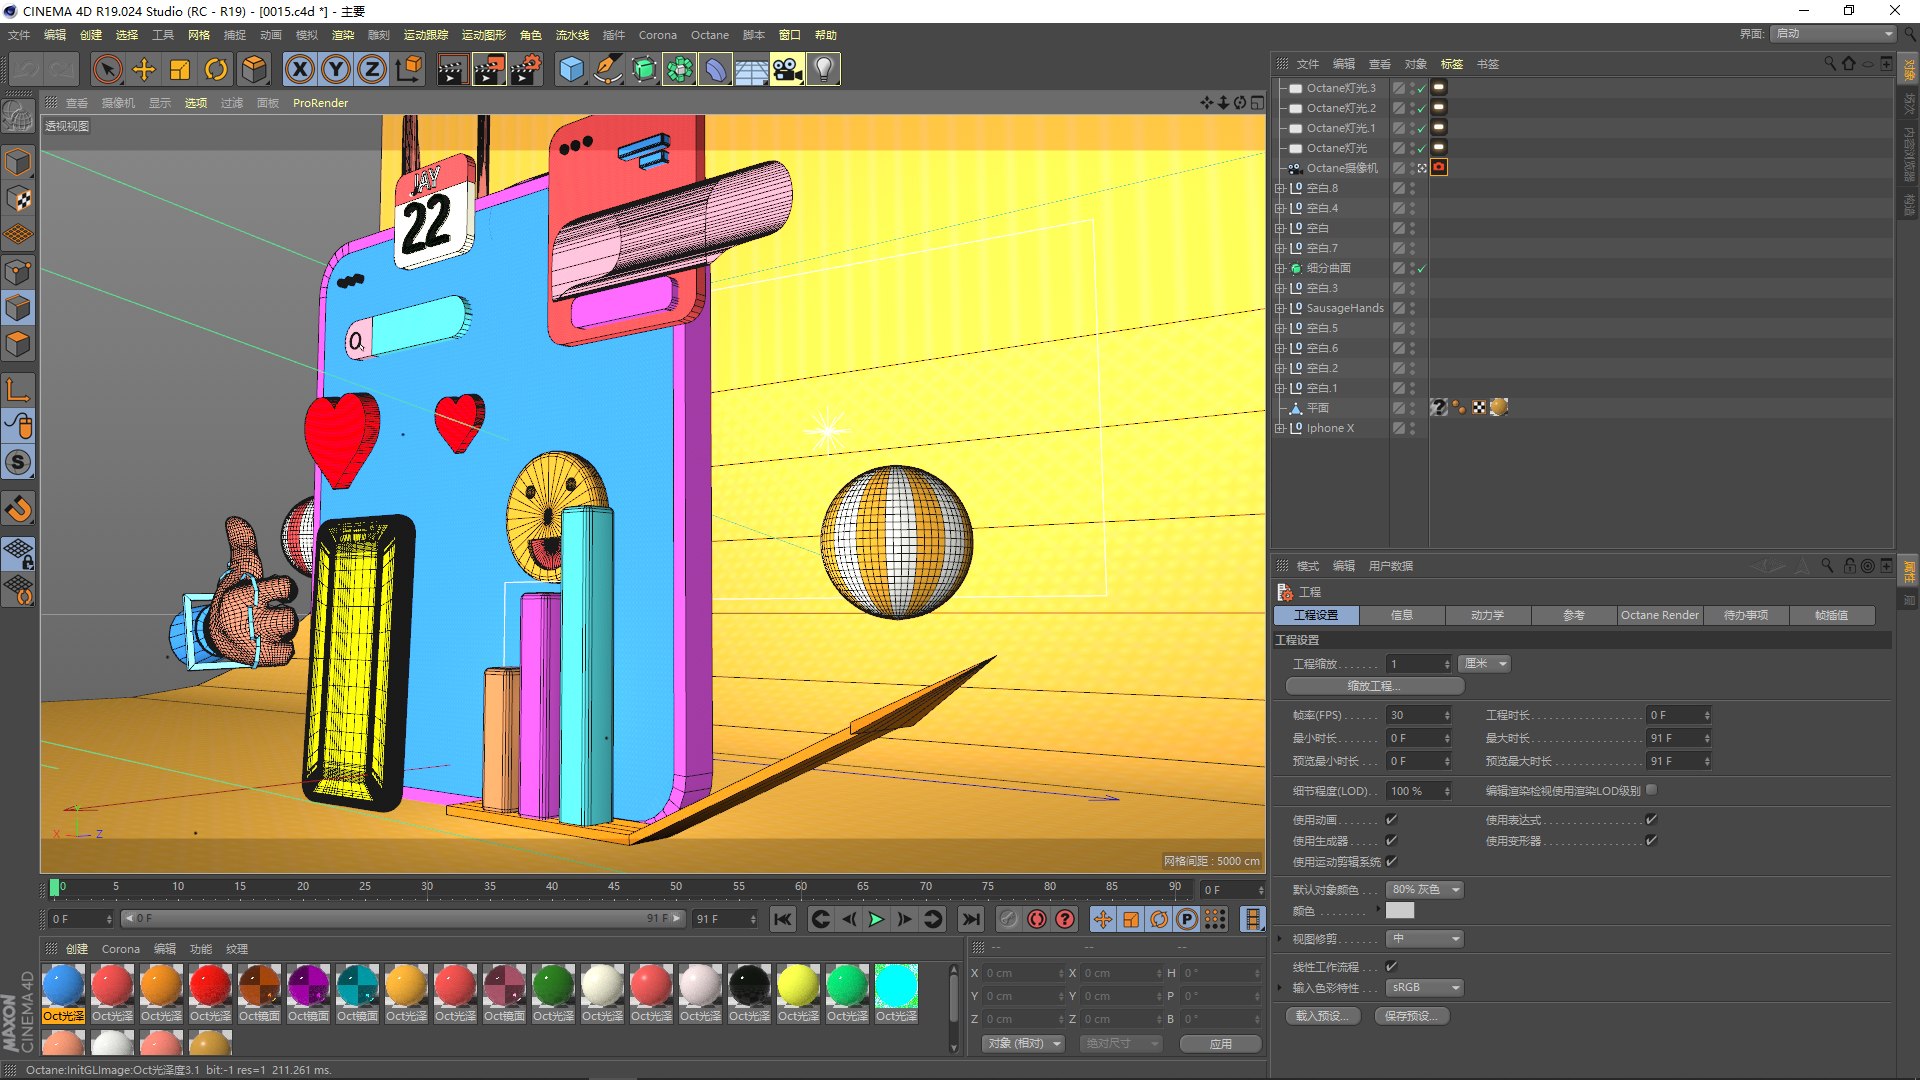
Task: Toggle the 线性工作流程 checkbox
Action: tap(1391, 966)
